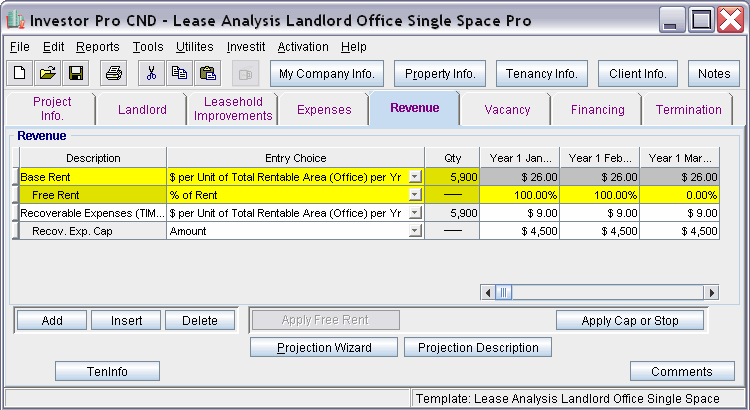This screenshot has width=750, height=410.
Task: Open Recoverable Expenses entry choice dropdown
Action: tap(415, 213)
